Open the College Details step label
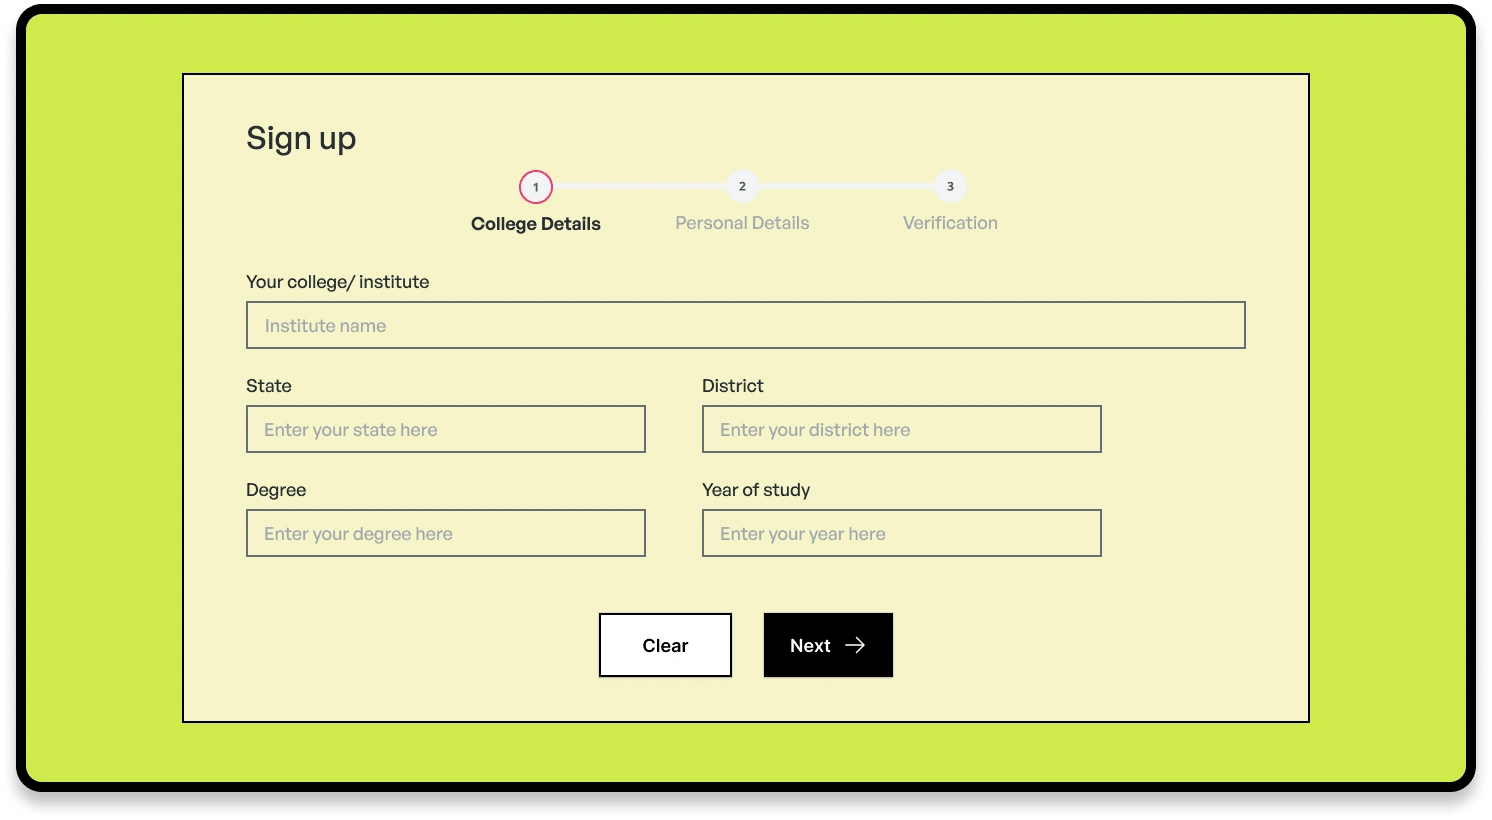The height and width of the screenshot is (820, 1492). pyautogui.click(x=536, y=224)
